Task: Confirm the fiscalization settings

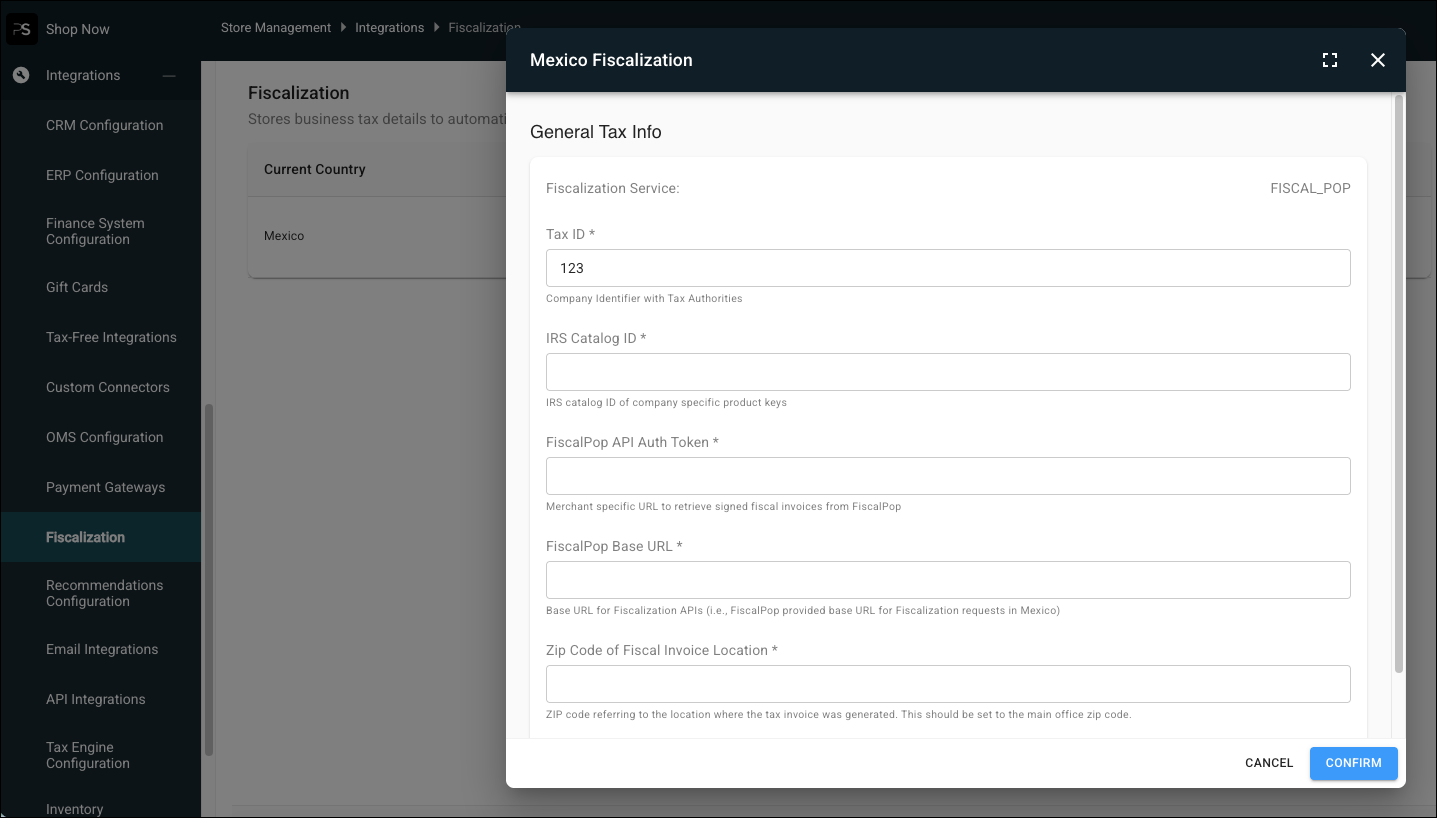Action: point(1353,763)
